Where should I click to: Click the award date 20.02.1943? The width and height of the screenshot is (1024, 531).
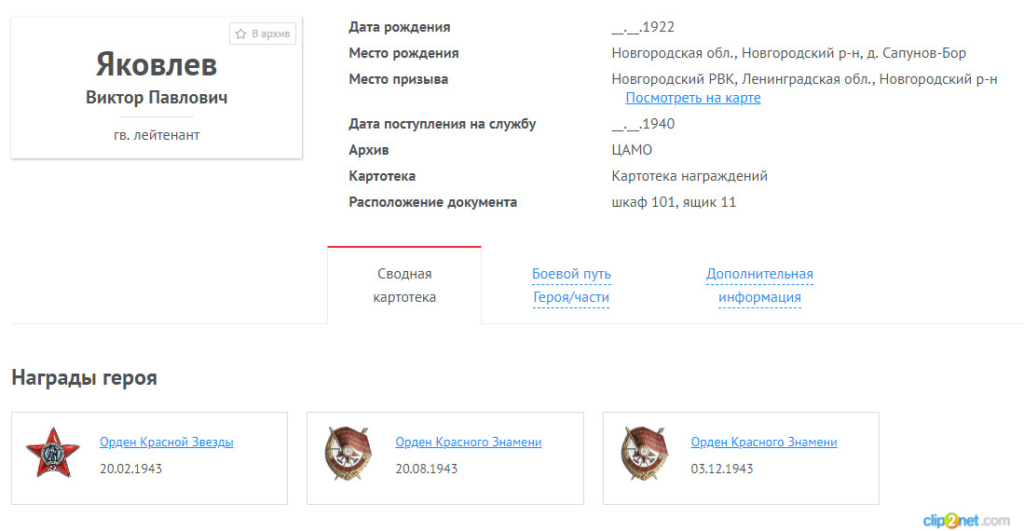pyautogui.click(x=131, y=468)
